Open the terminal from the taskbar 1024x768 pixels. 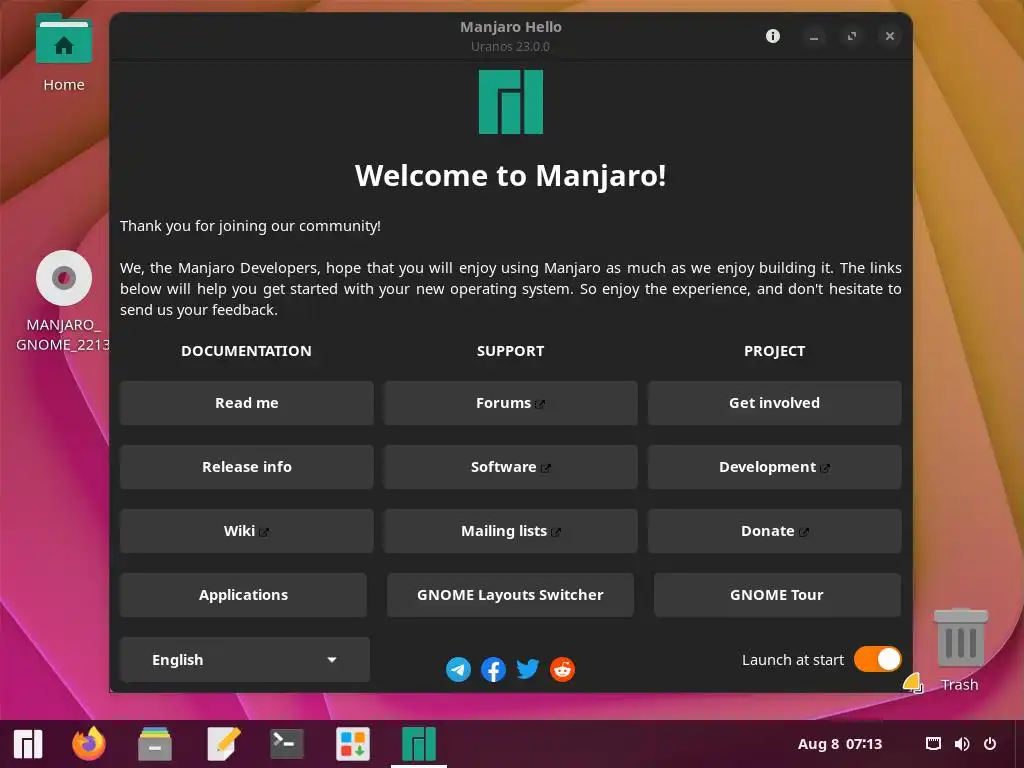pos(287,744)
